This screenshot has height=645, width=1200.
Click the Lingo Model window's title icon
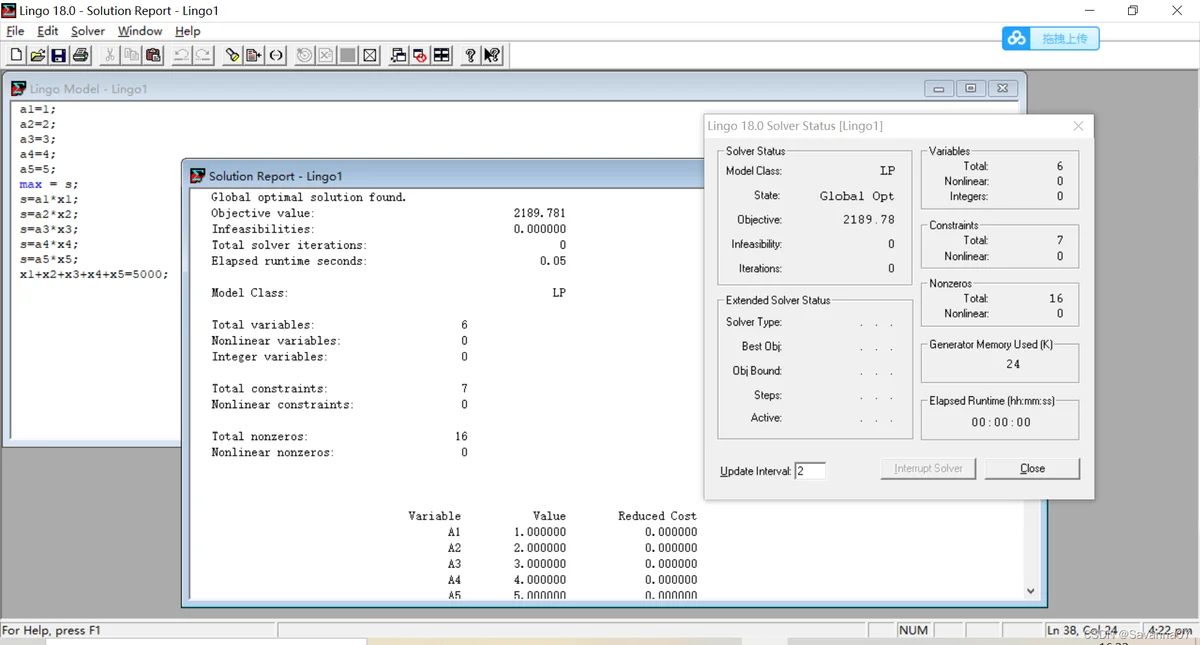click(19, 88)
